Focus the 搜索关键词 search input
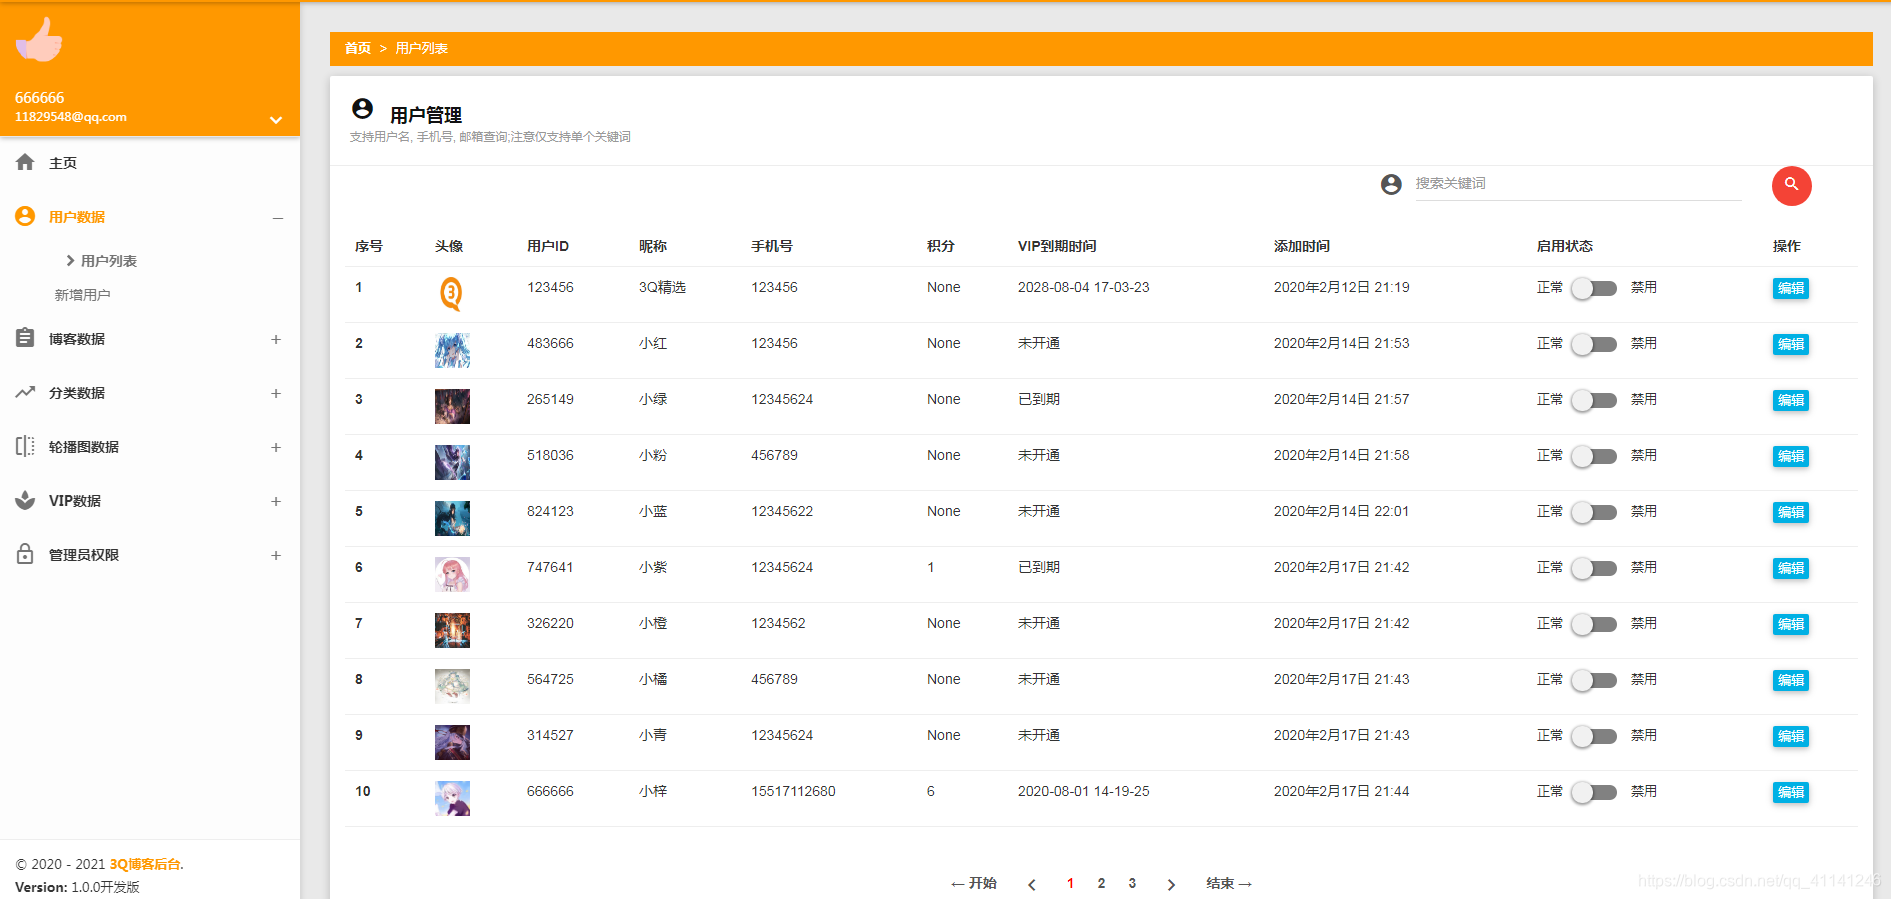 coord(1578,184)
